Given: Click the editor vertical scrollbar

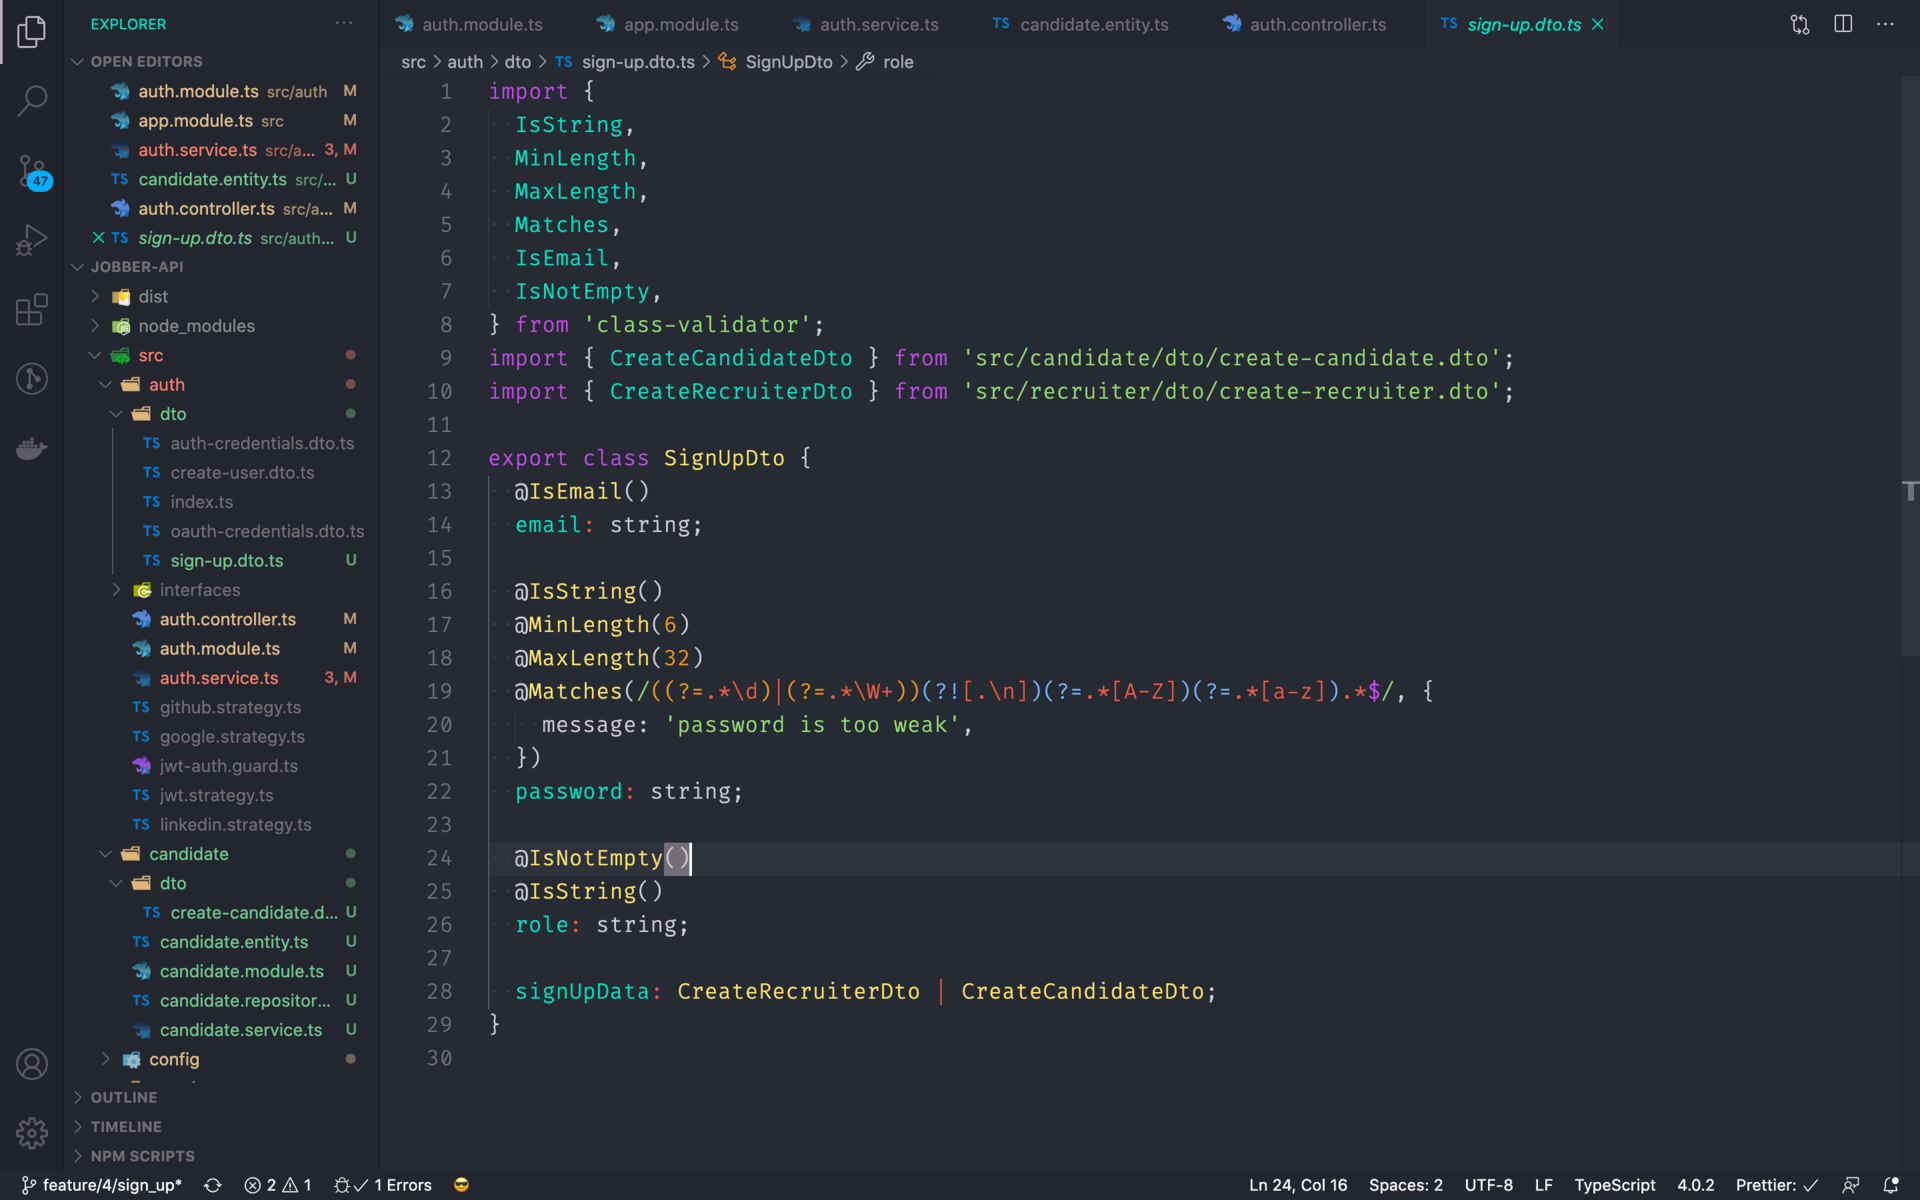Looking at the screenshot, I should (1910, 366).
